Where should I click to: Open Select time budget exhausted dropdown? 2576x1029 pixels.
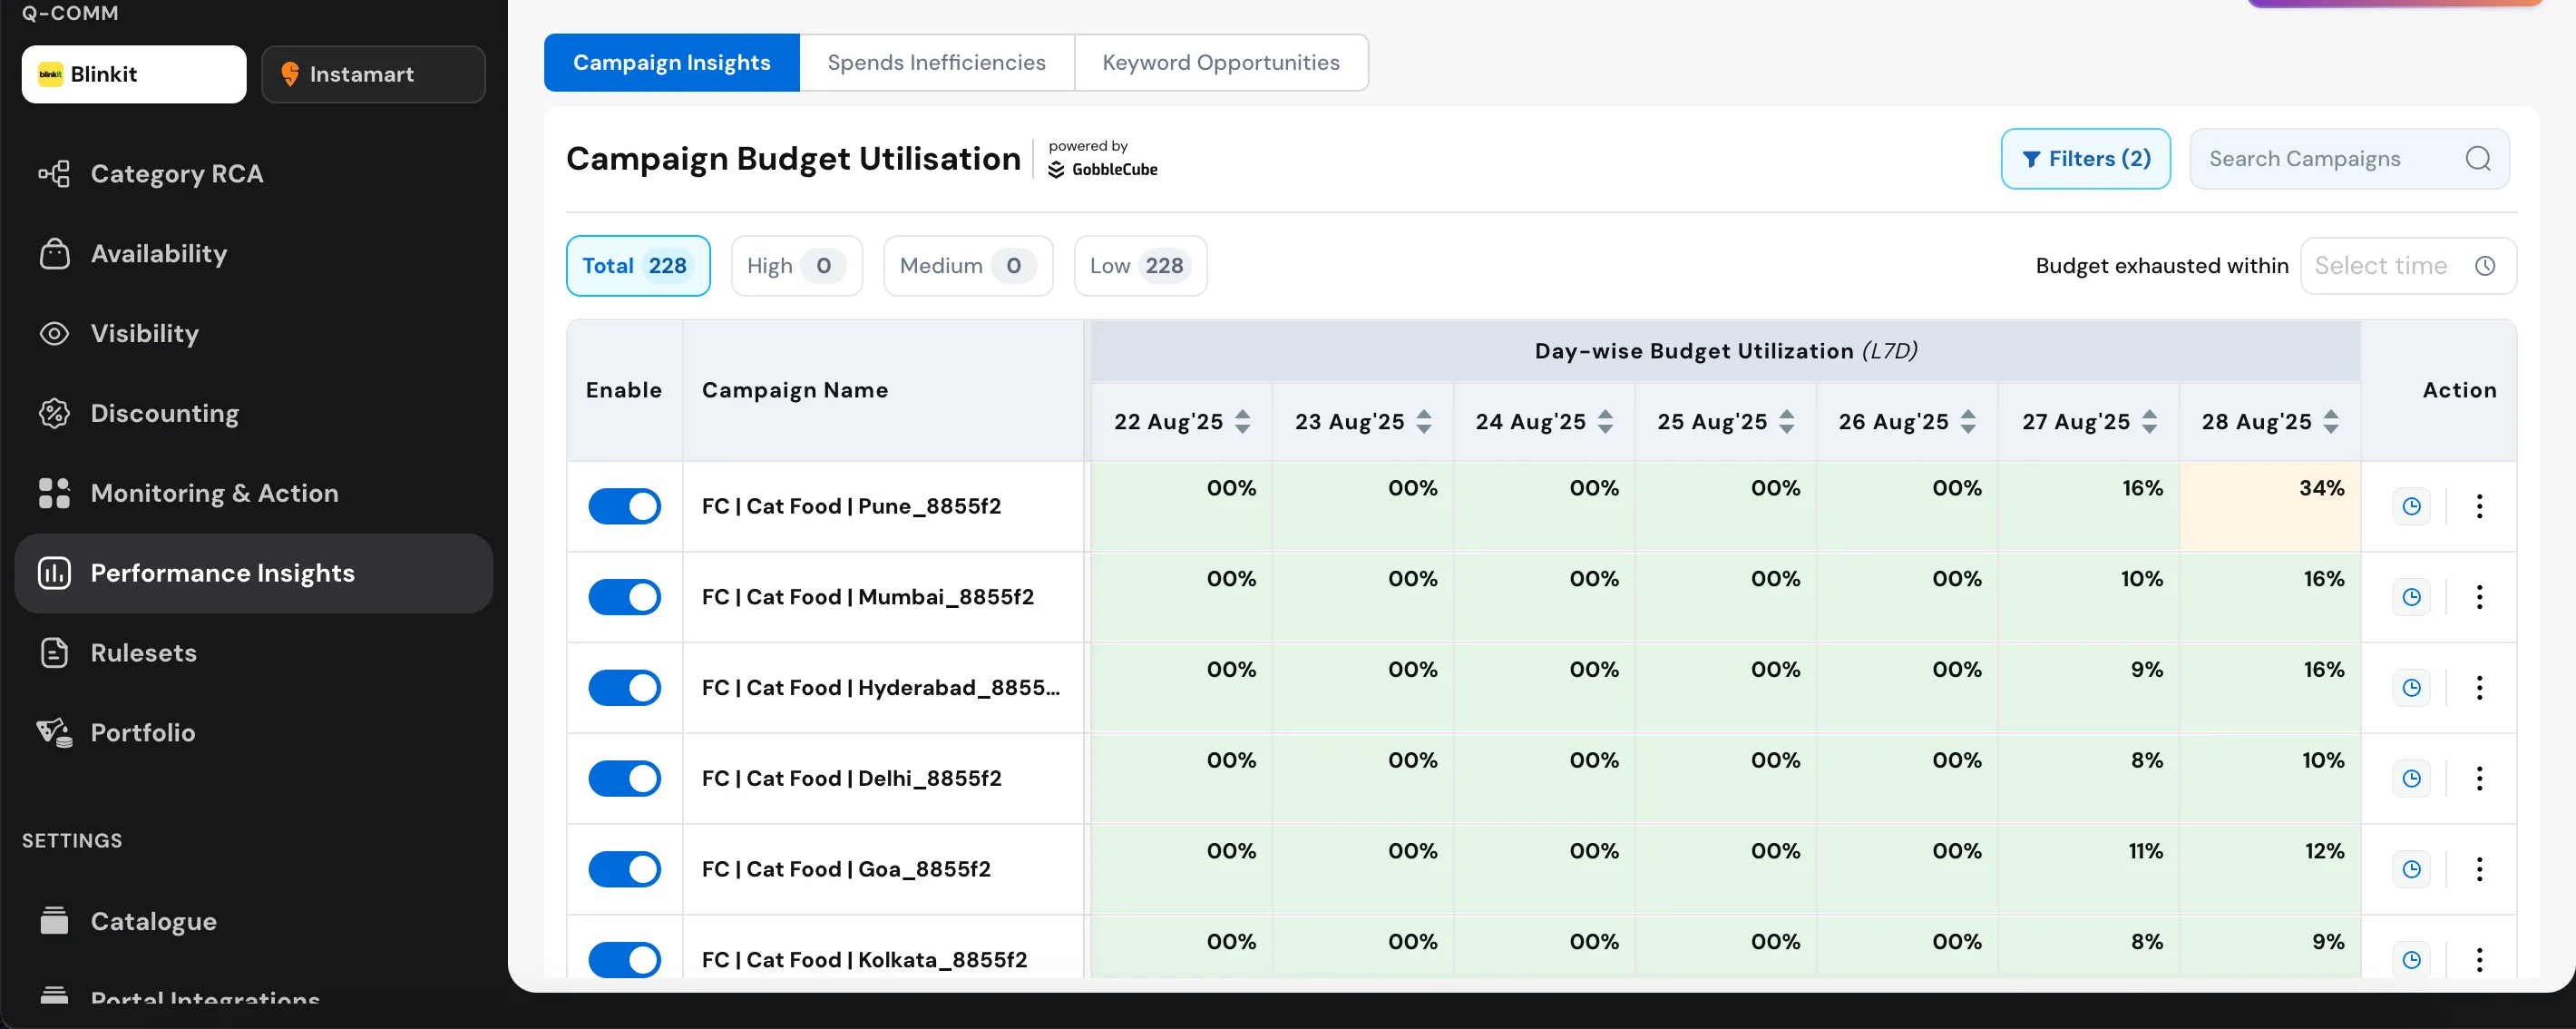[2407, 266]
